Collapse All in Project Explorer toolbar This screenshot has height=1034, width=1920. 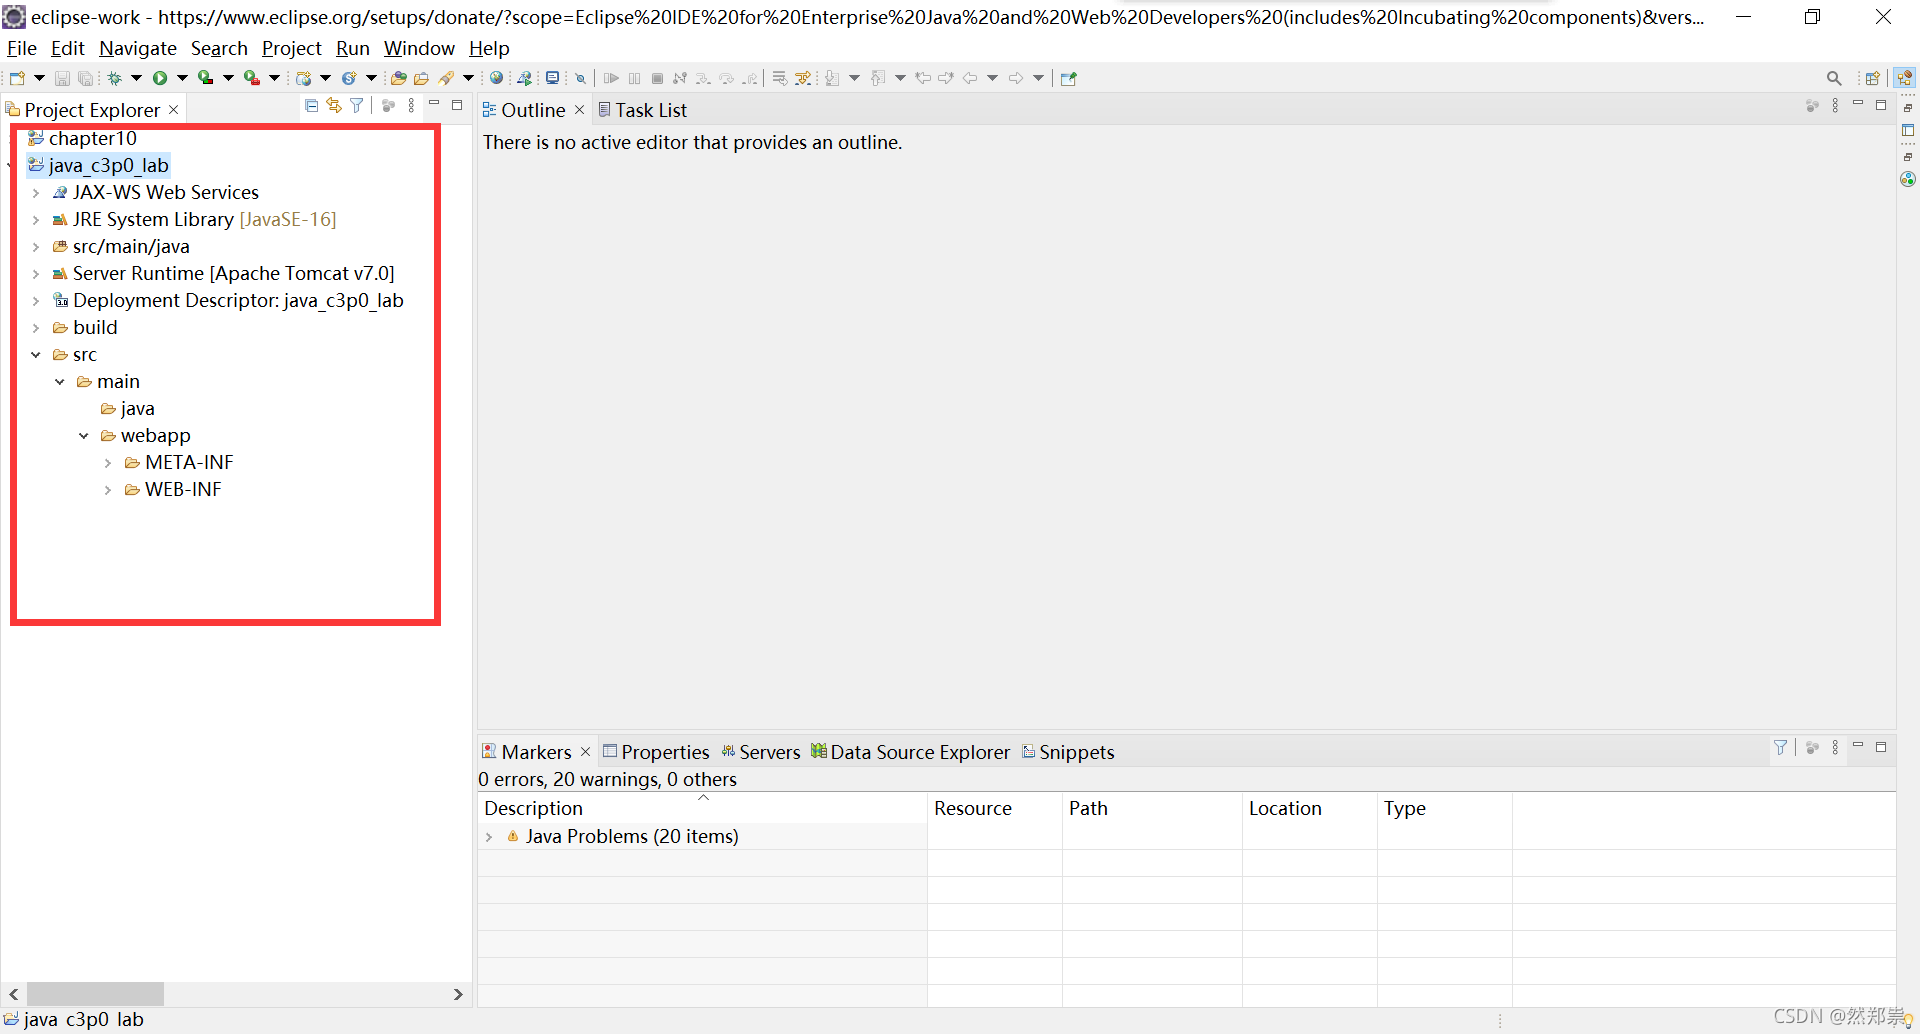[311, 105]
